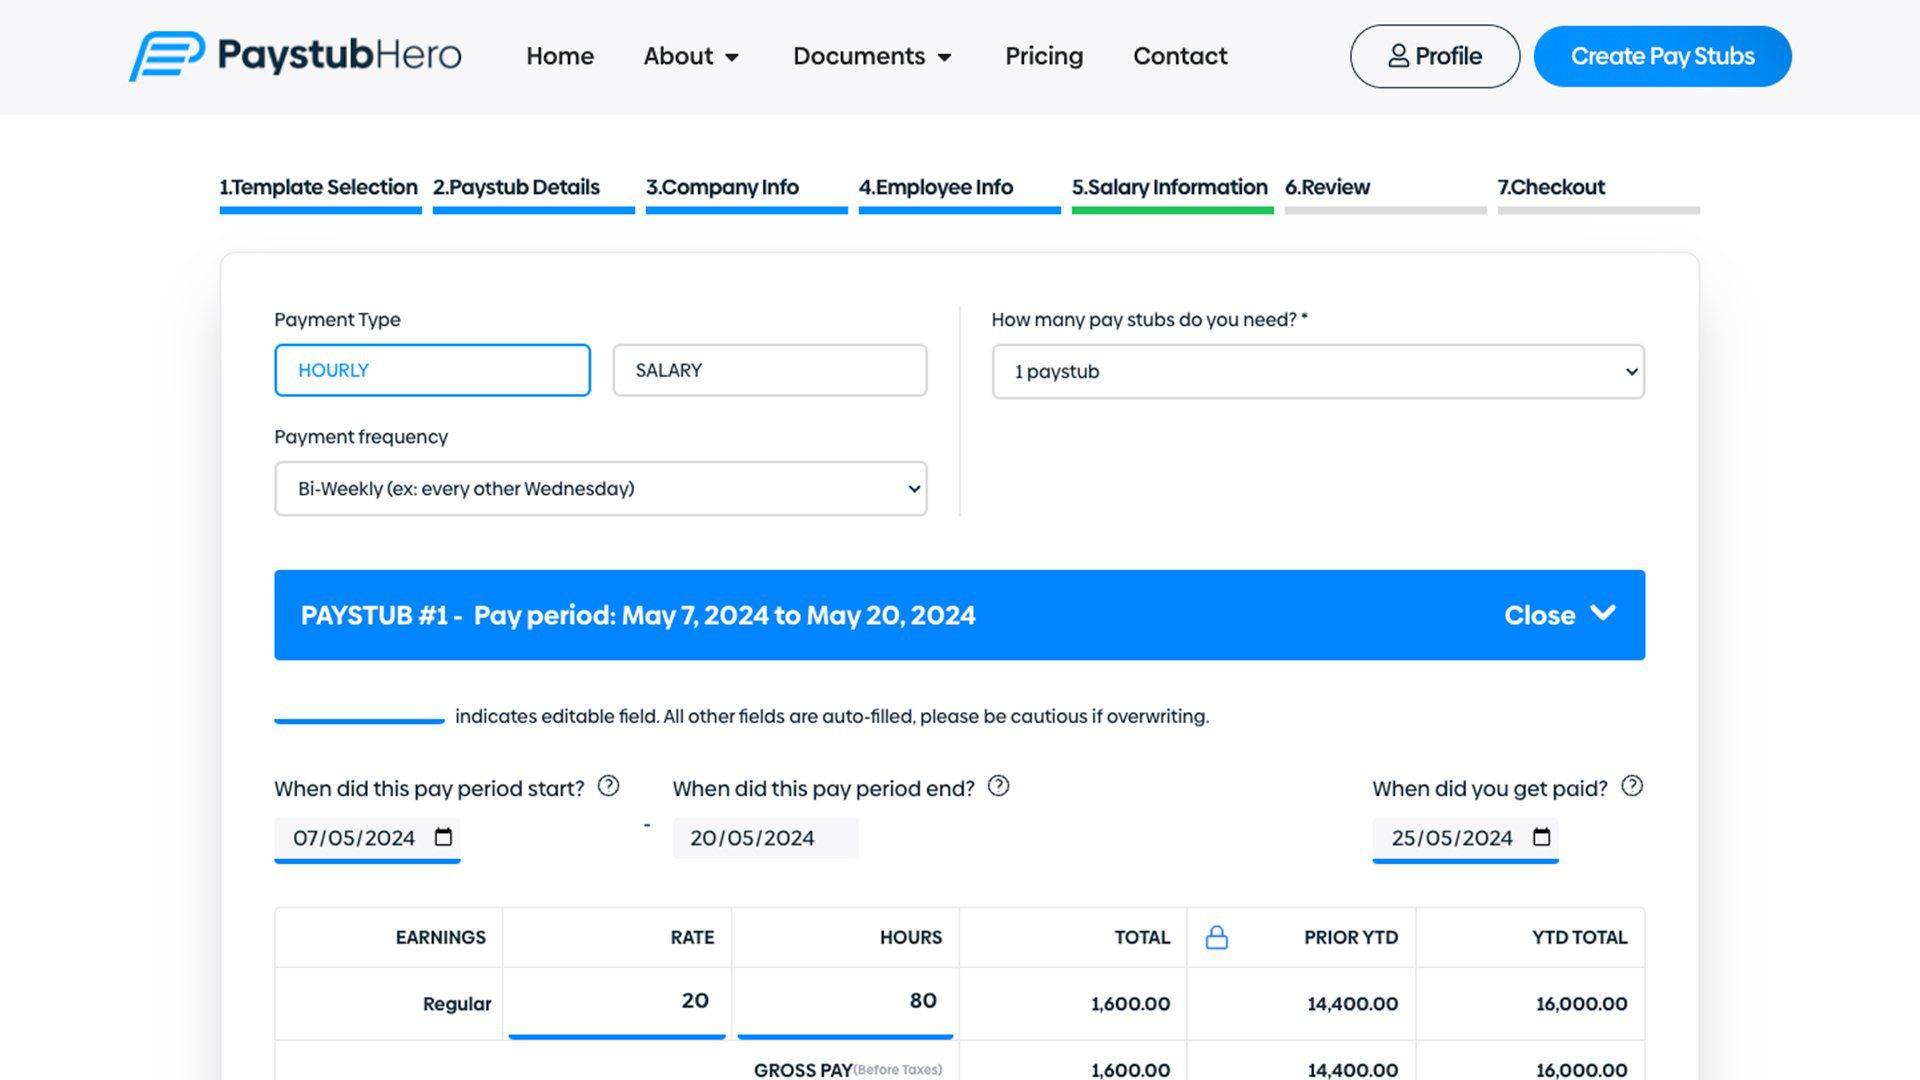Go to the 6.Review step
Screen dimensions: 1920x1080
pos(1385,193)
